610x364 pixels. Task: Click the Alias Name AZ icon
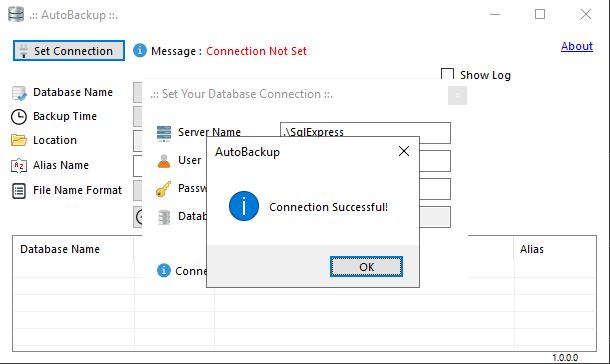click(x=19, y=166)
